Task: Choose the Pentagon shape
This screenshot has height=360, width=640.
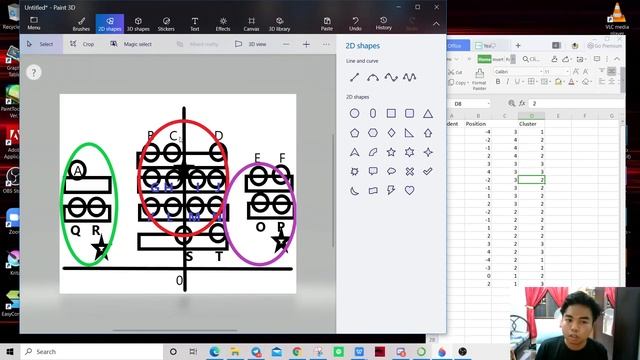Action: 354,133
